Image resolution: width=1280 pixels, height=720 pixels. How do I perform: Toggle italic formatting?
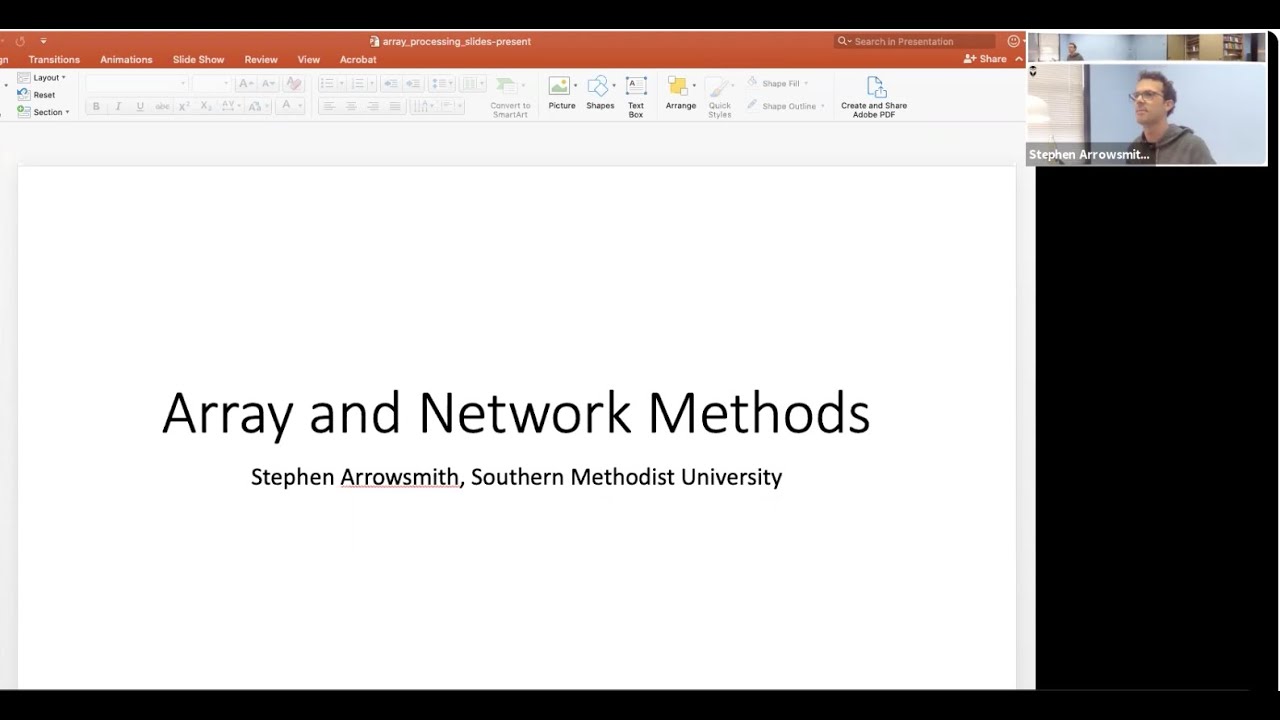tap(118, 106)
